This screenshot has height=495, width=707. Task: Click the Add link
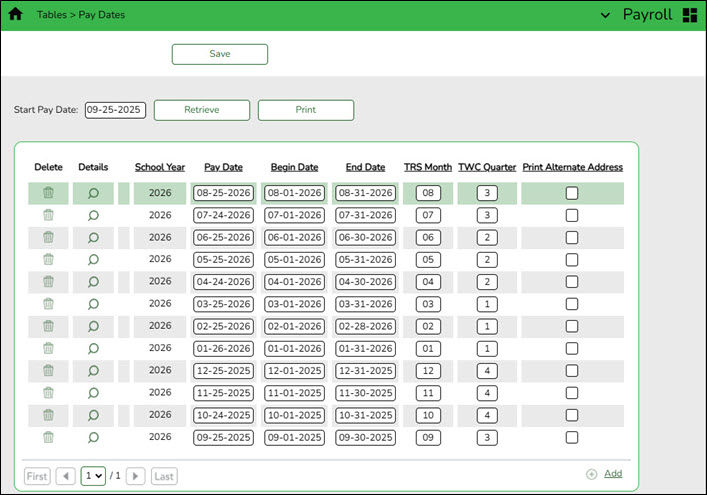[x=613, y=473]
